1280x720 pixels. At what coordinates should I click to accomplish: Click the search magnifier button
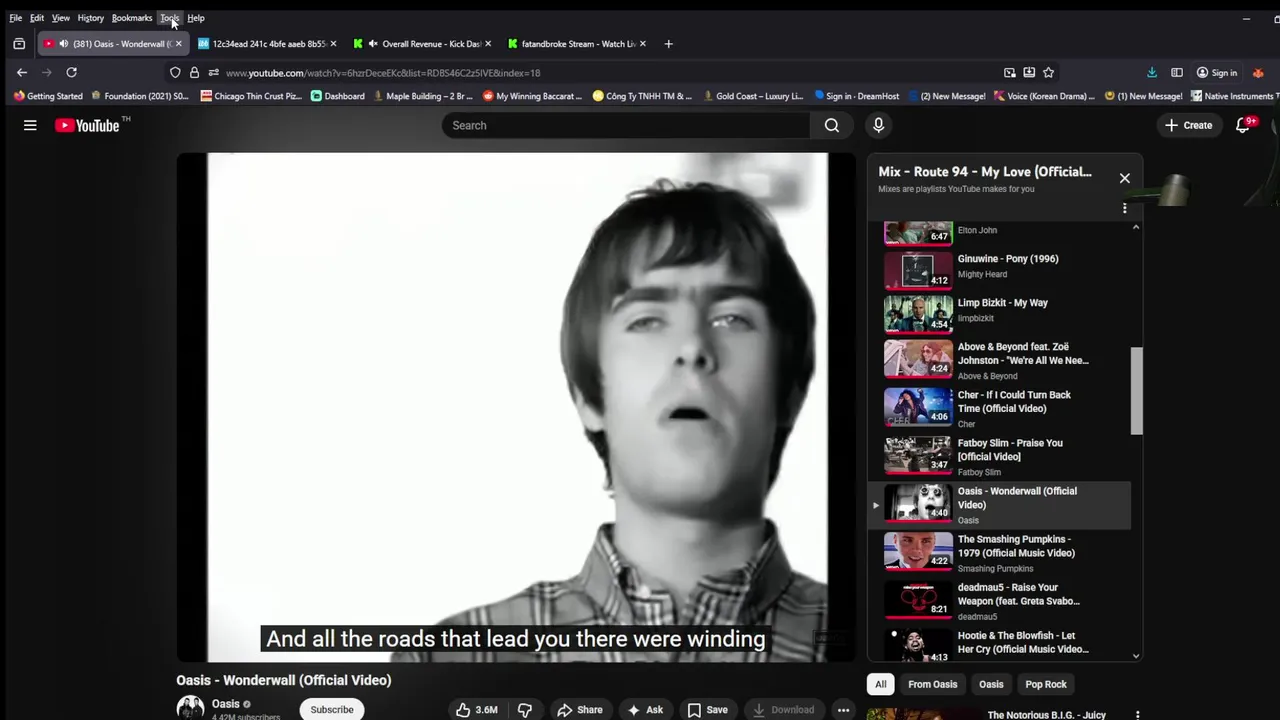pyautogui.click(x=832, y=125)
